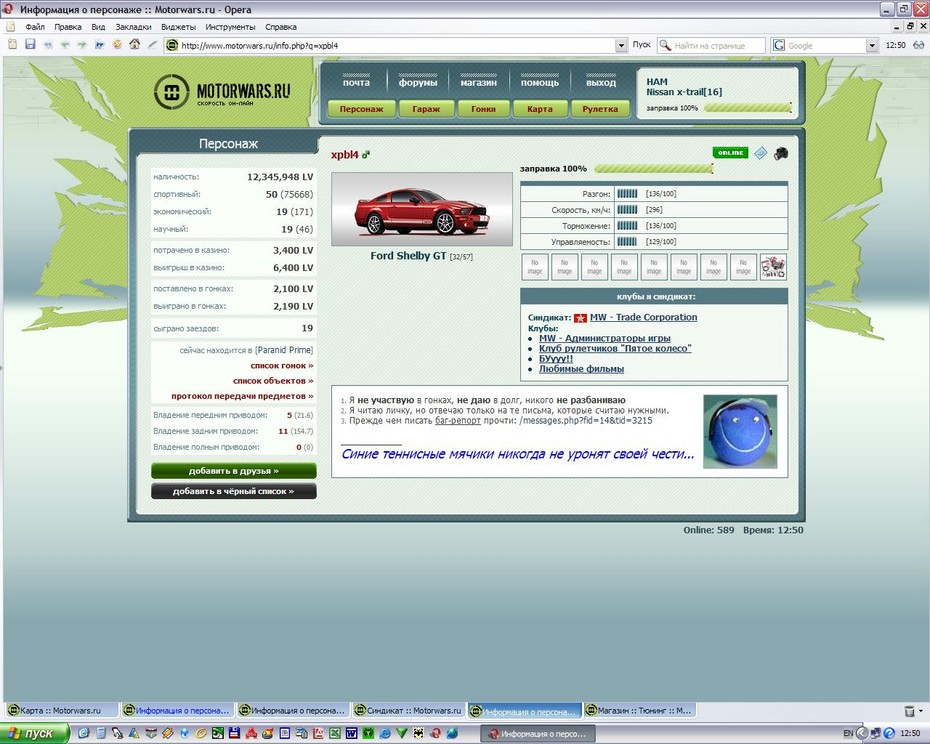The image size is (930, 744).
Task: Click the black camera icon on xpbl4's profile
Action: point(781,154)
